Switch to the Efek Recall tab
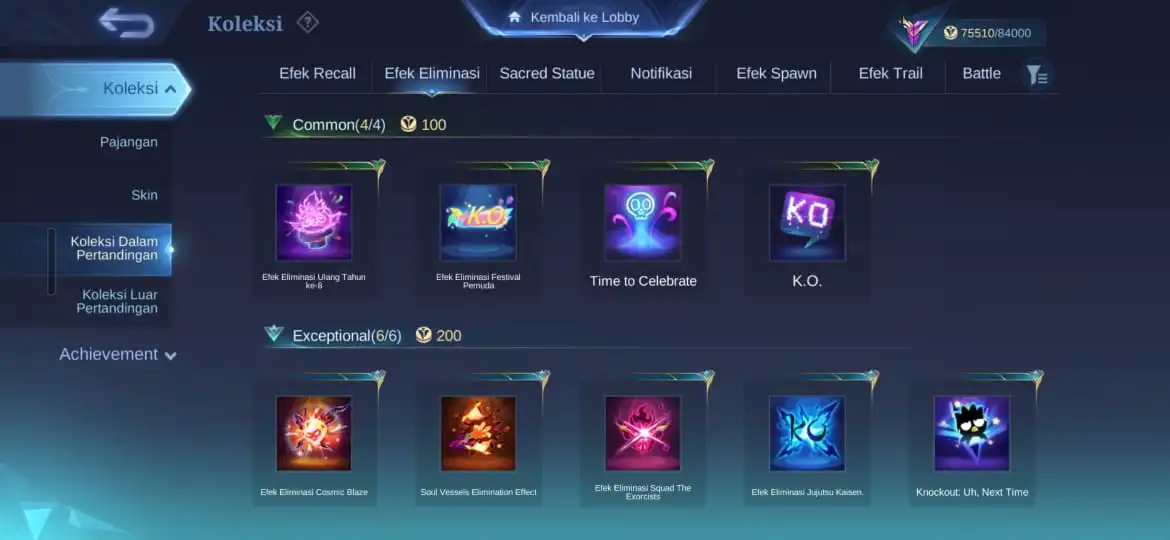 click(317, 73)
